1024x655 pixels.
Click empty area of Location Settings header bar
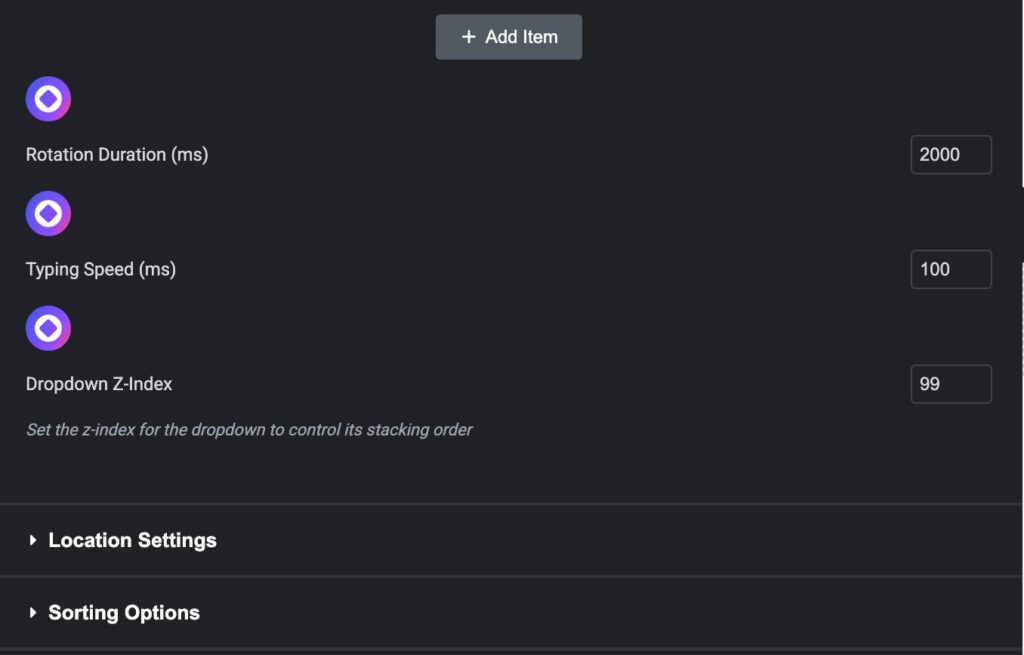point(600,540)
